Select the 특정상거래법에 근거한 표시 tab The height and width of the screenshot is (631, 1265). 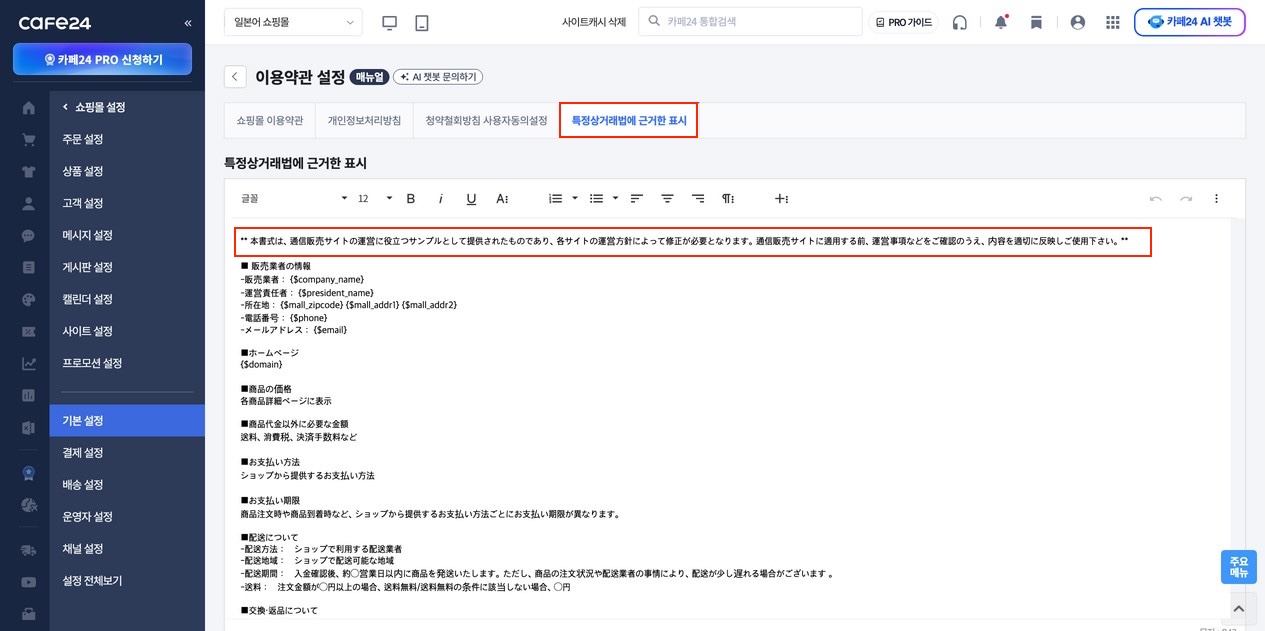click(x=629, y=120)
